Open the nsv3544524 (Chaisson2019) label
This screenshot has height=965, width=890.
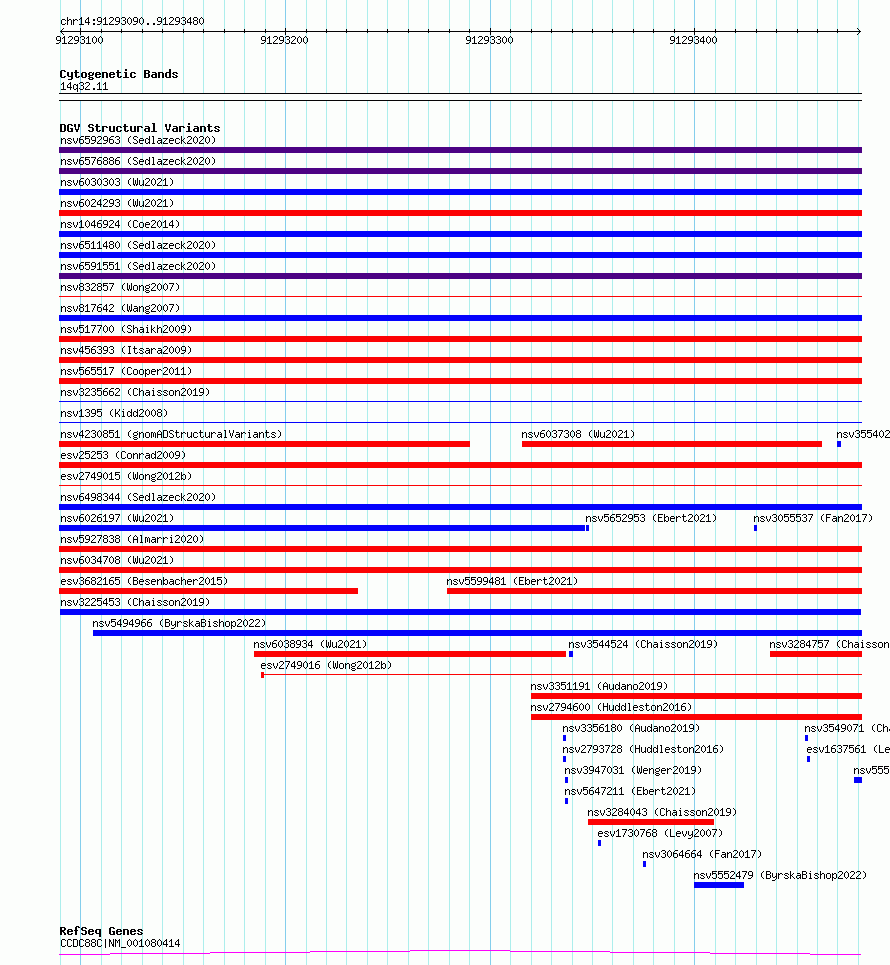(643, 644)
